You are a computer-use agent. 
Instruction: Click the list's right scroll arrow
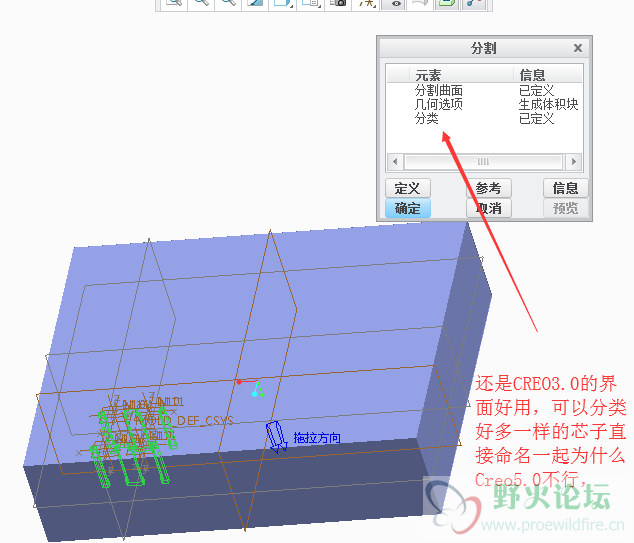click(x=574, y=162)
